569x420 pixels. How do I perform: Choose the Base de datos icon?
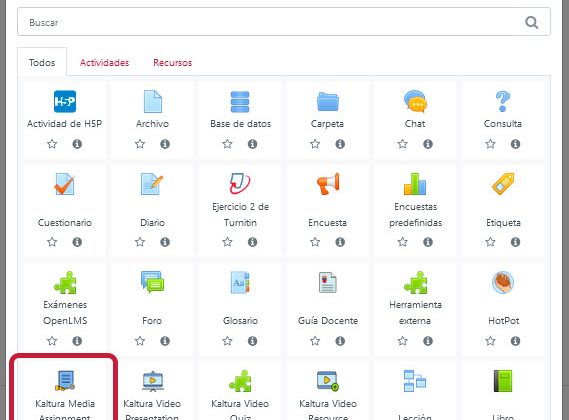(x=240, y=102)
